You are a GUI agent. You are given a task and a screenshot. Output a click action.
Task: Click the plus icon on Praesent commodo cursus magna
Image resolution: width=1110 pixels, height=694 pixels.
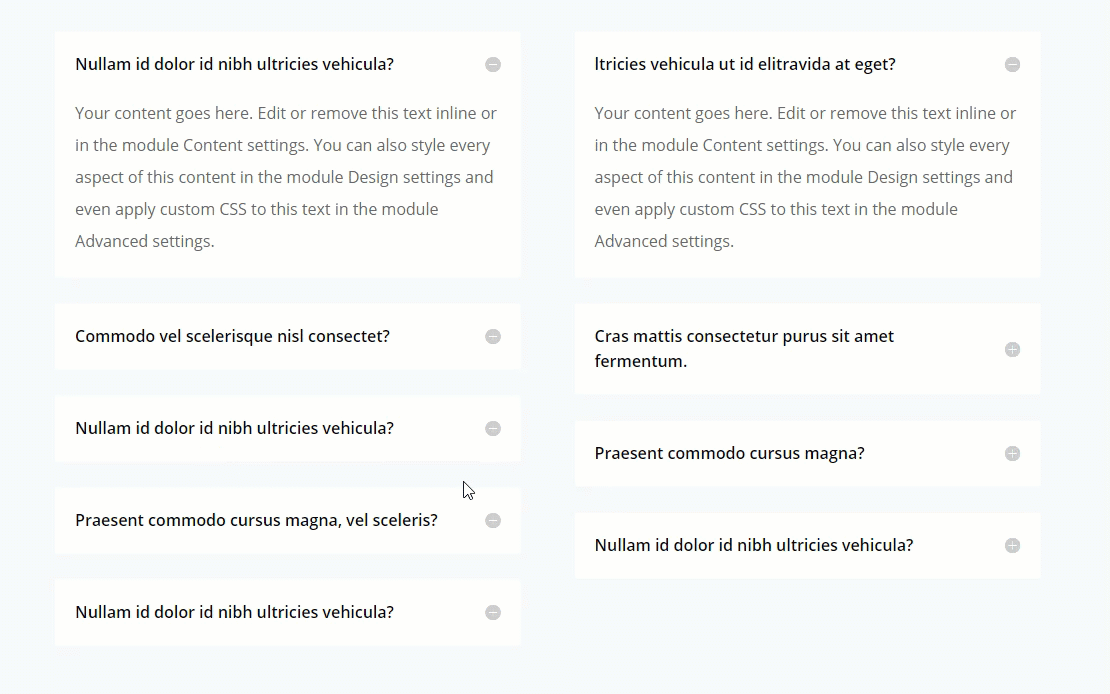(x=1012, y=453)
